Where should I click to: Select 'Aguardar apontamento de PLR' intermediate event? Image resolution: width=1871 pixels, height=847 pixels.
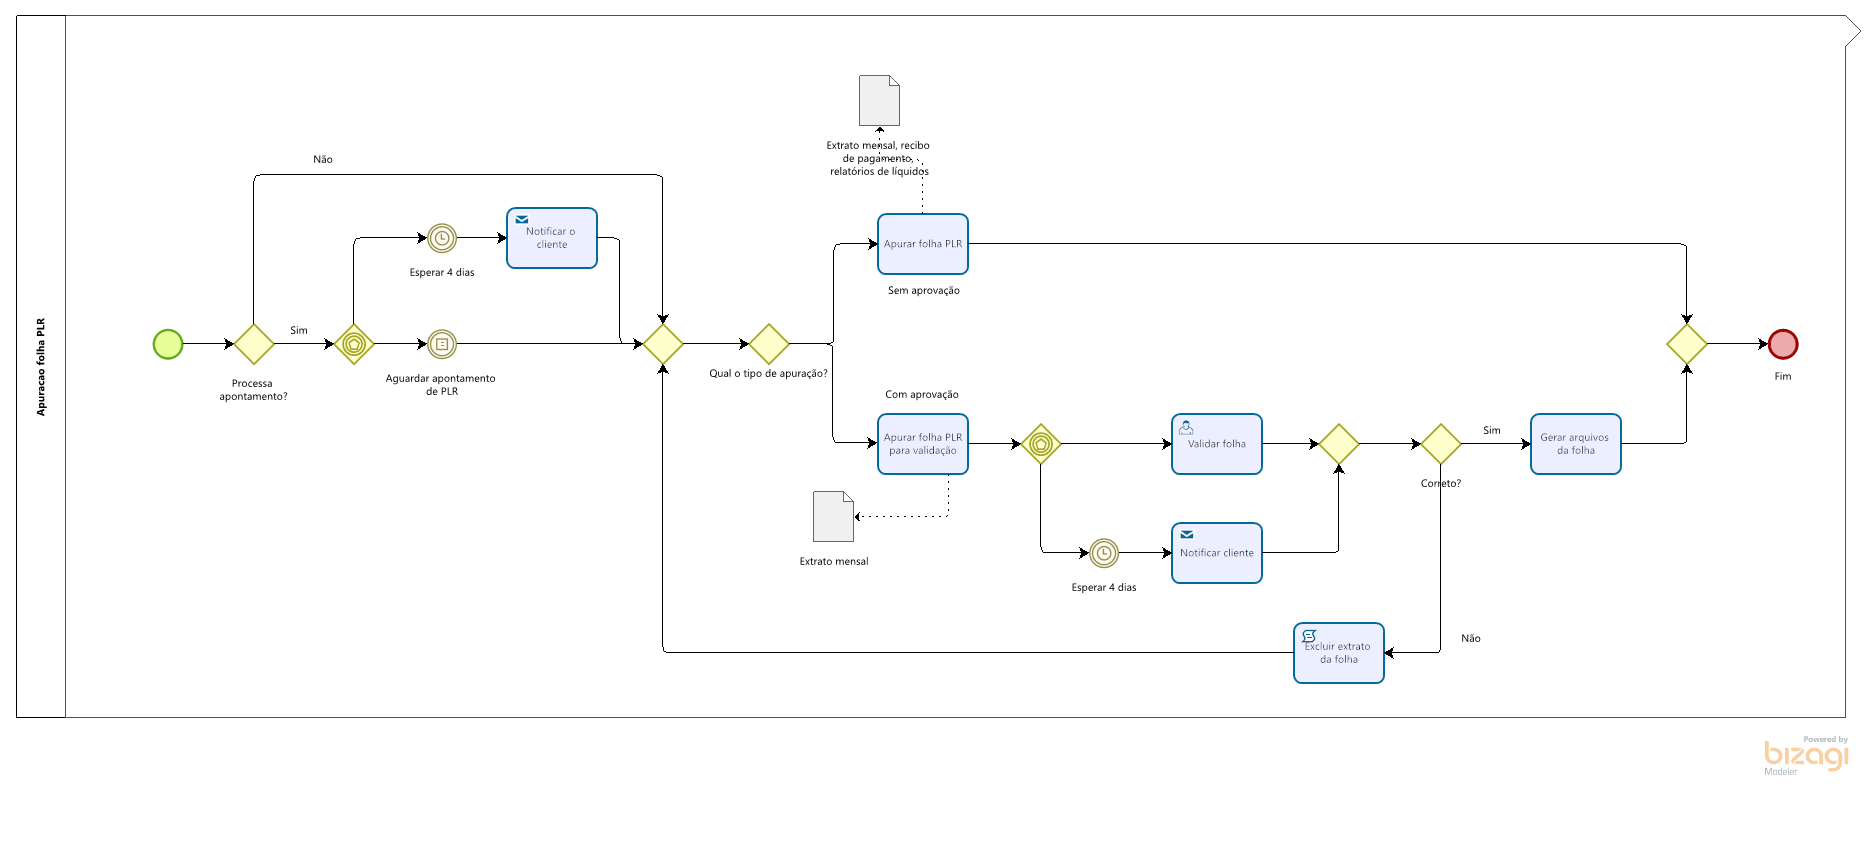[442, 344]
